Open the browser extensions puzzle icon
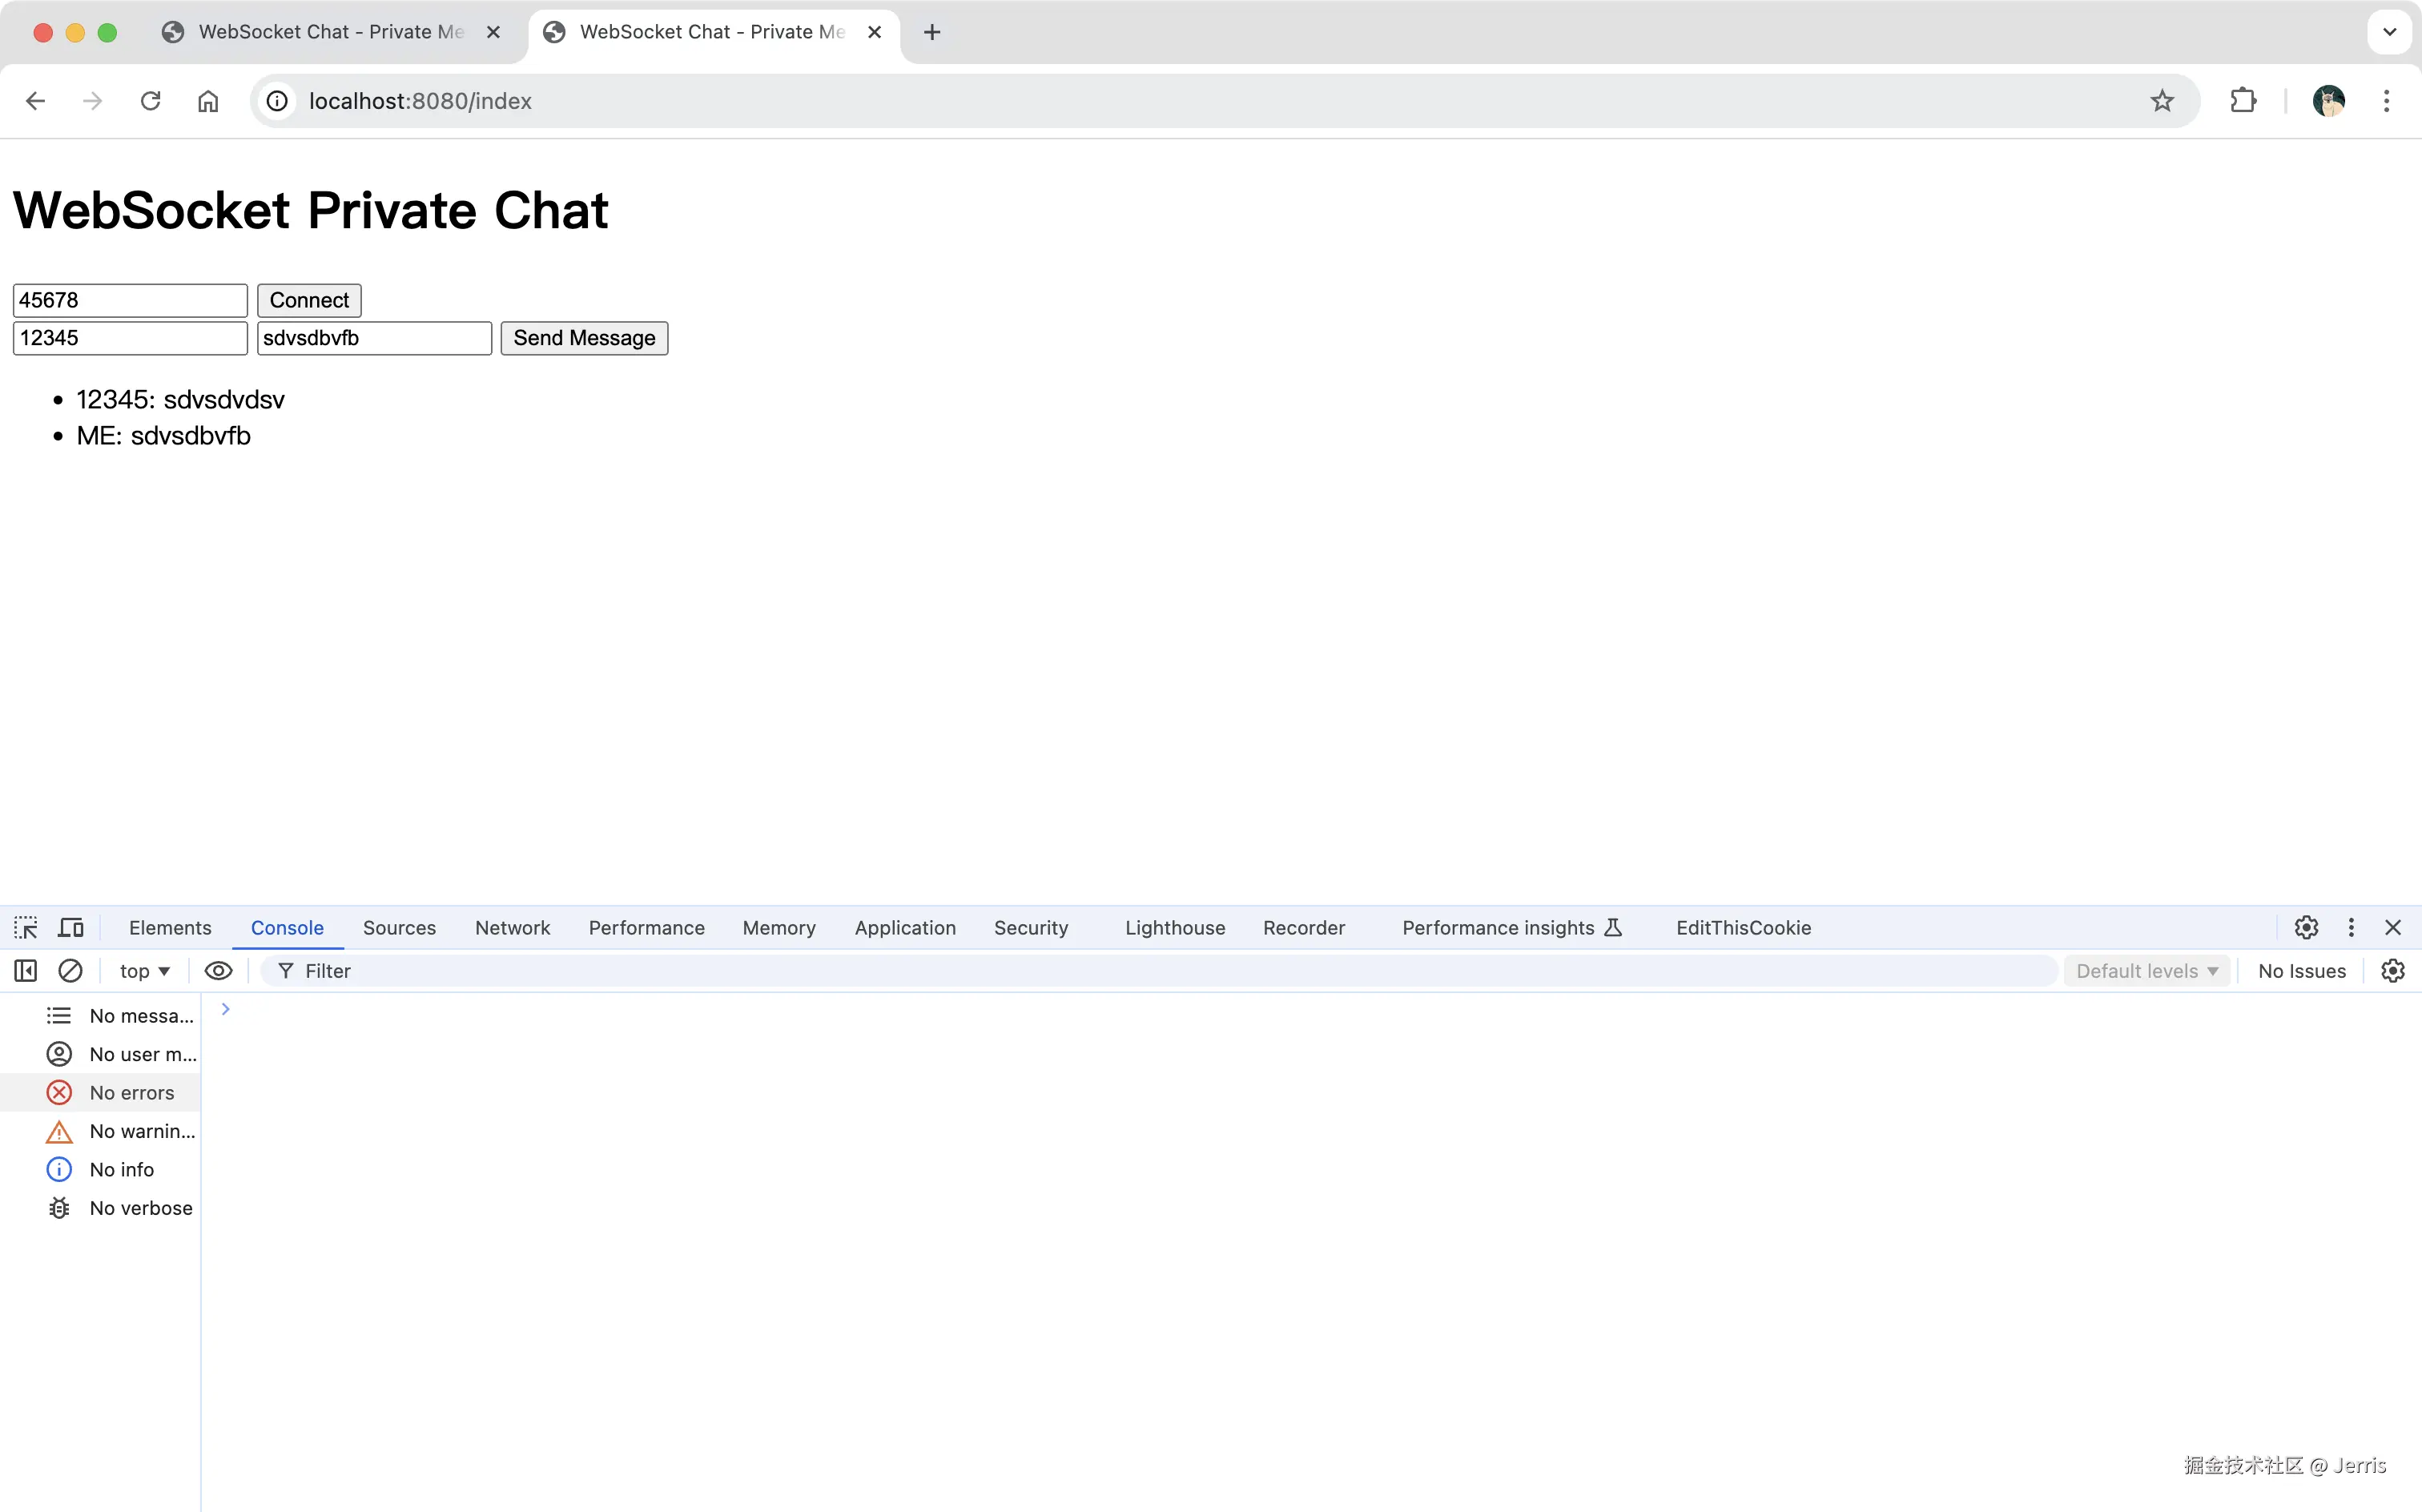Screen dimensions: 2422x1512 click(2243, 101)
